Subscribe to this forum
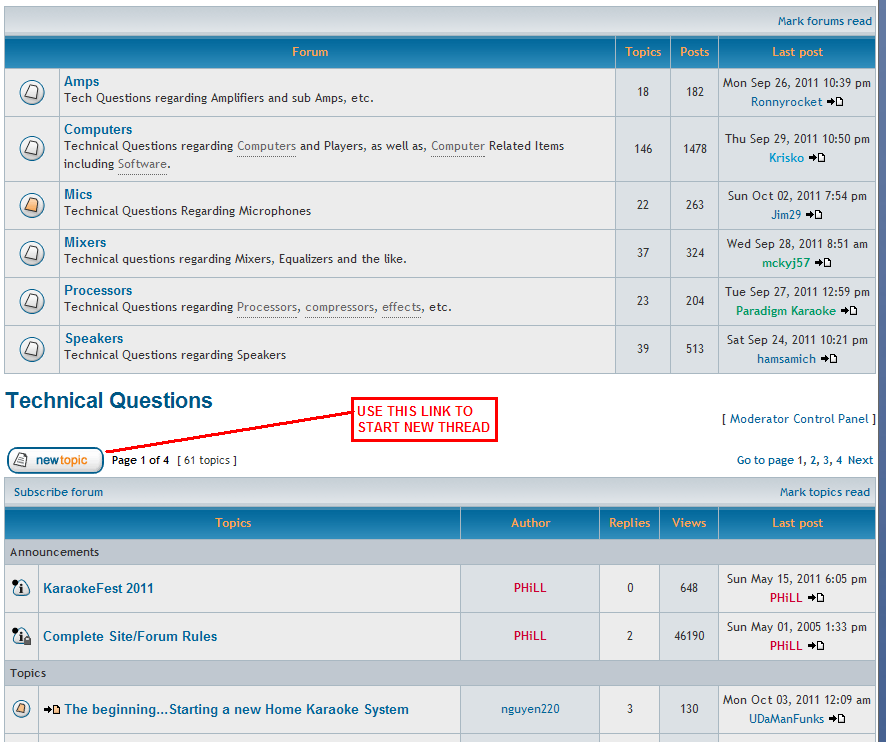 tap(58, 492)
